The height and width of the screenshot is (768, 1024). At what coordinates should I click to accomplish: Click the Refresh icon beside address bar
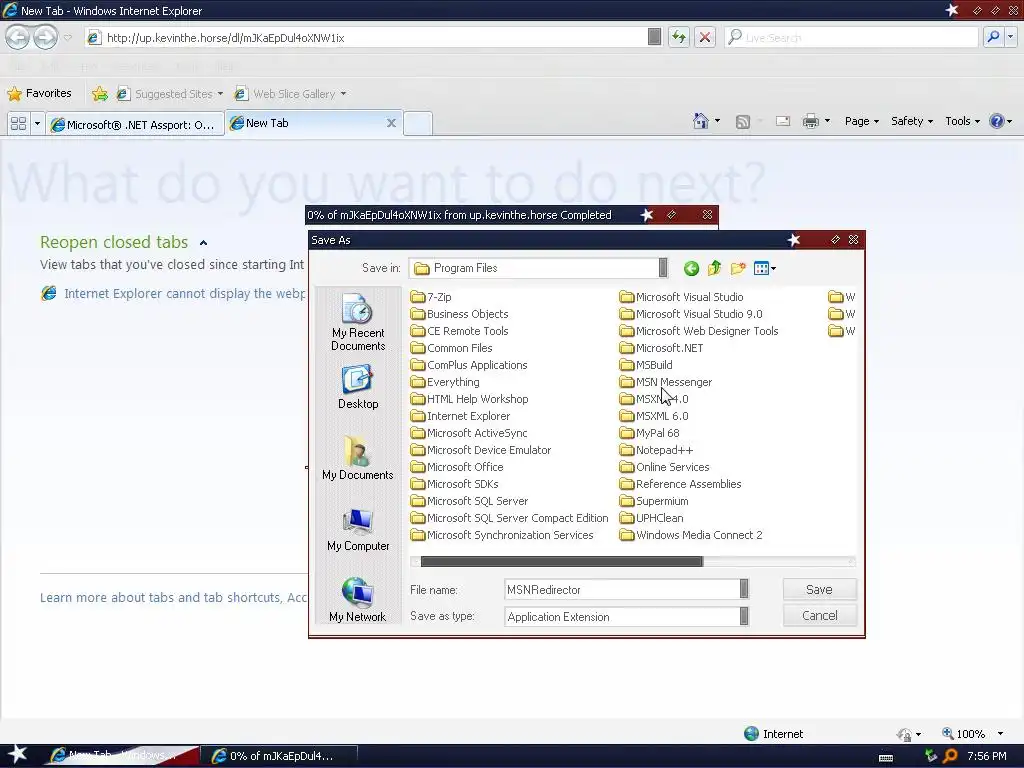point(679,37)
